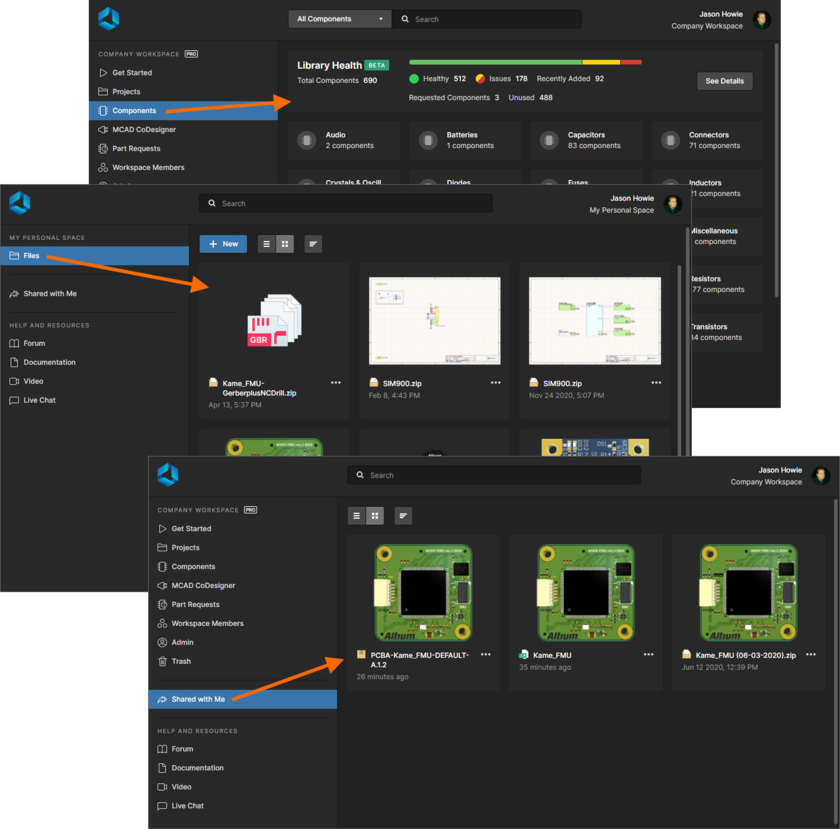Click the Library Health status color bar
This screenshot has width=840, height=829.
pyautogui.click(x=525, y=61)
